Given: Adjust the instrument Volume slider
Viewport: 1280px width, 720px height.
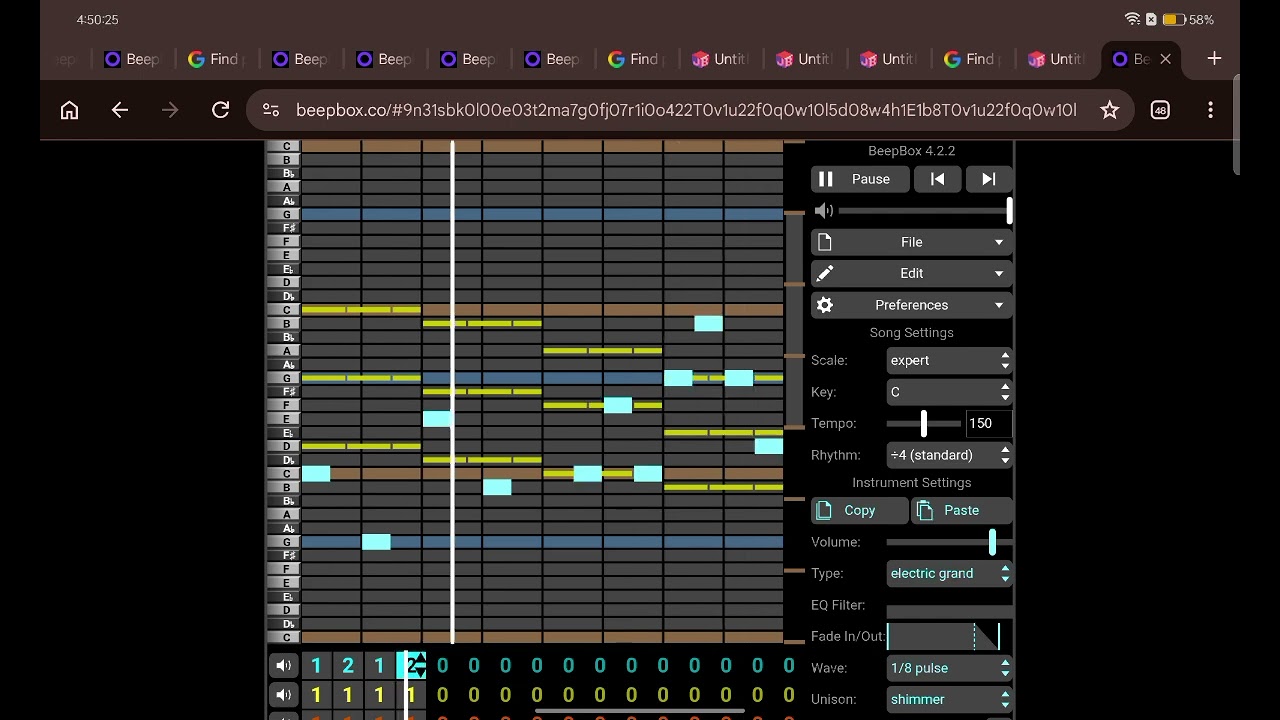Looking at the screenshot, I should [950, 542].
